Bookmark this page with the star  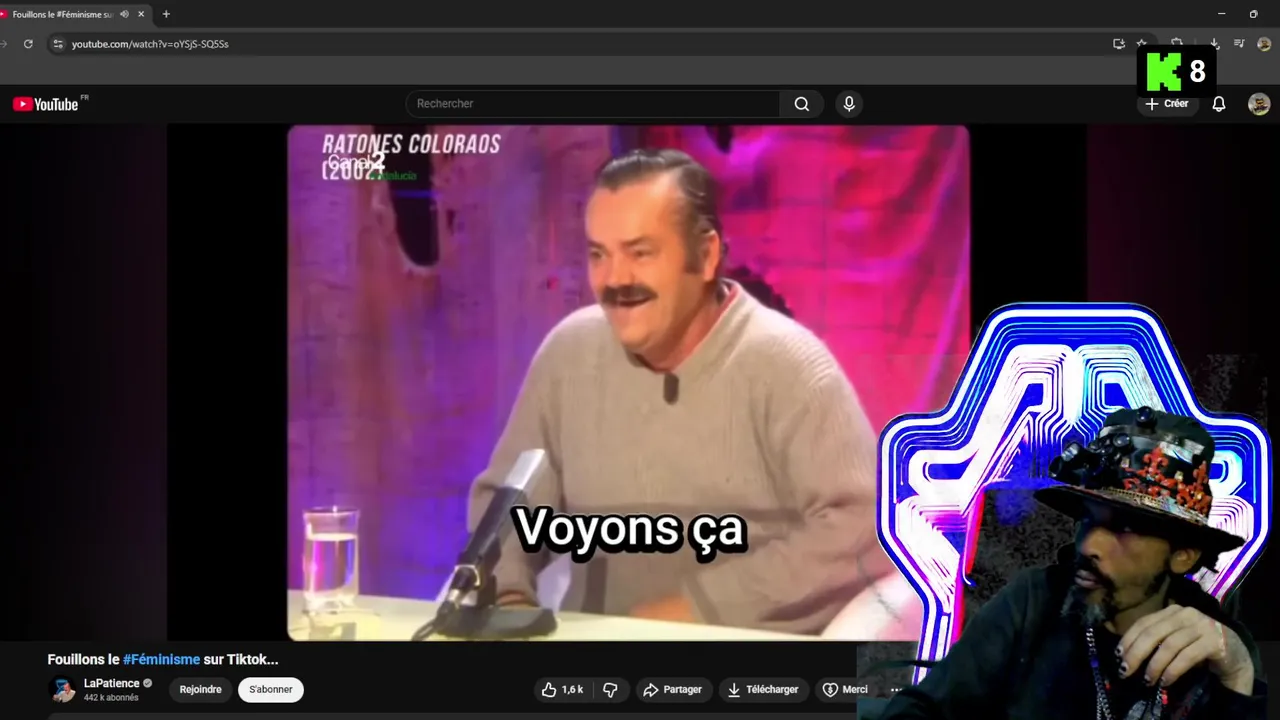pyautogui.click(x=1142, y=44)
